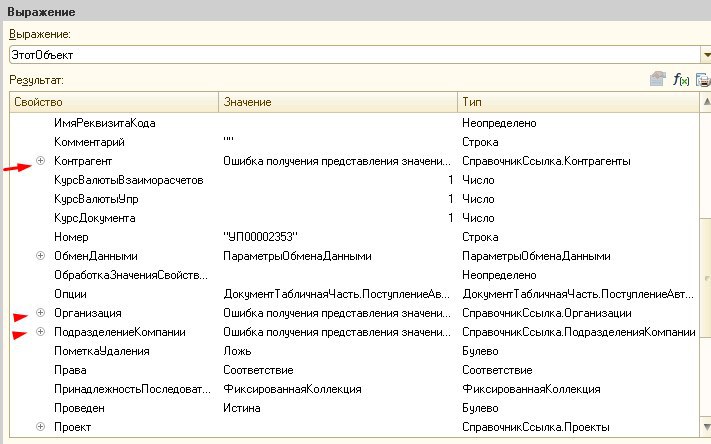Click the ПараметрыОбменаДанными value cell
Viewport: 711px width, 444px height.
tap(297, 256)
